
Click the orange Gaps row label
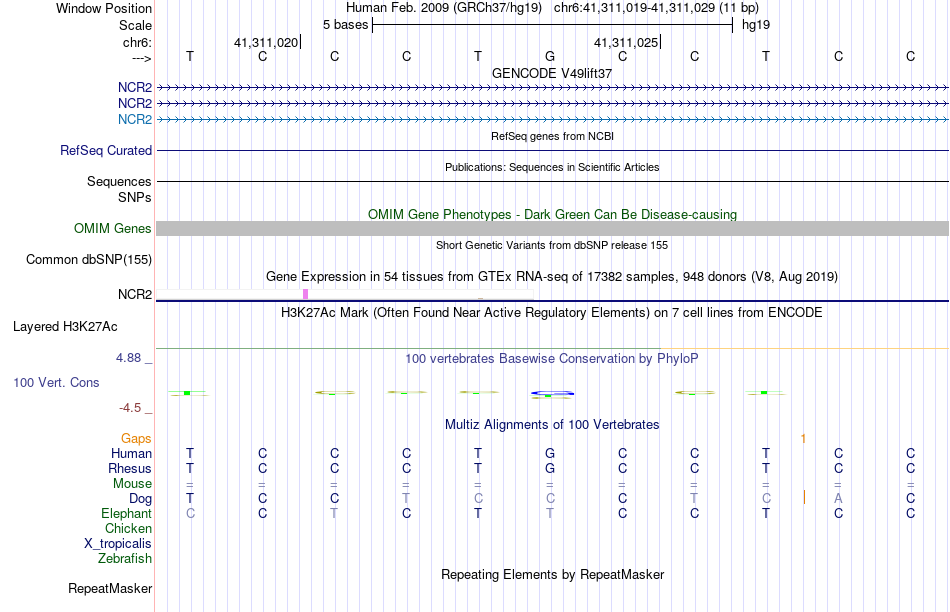(136, 439)
